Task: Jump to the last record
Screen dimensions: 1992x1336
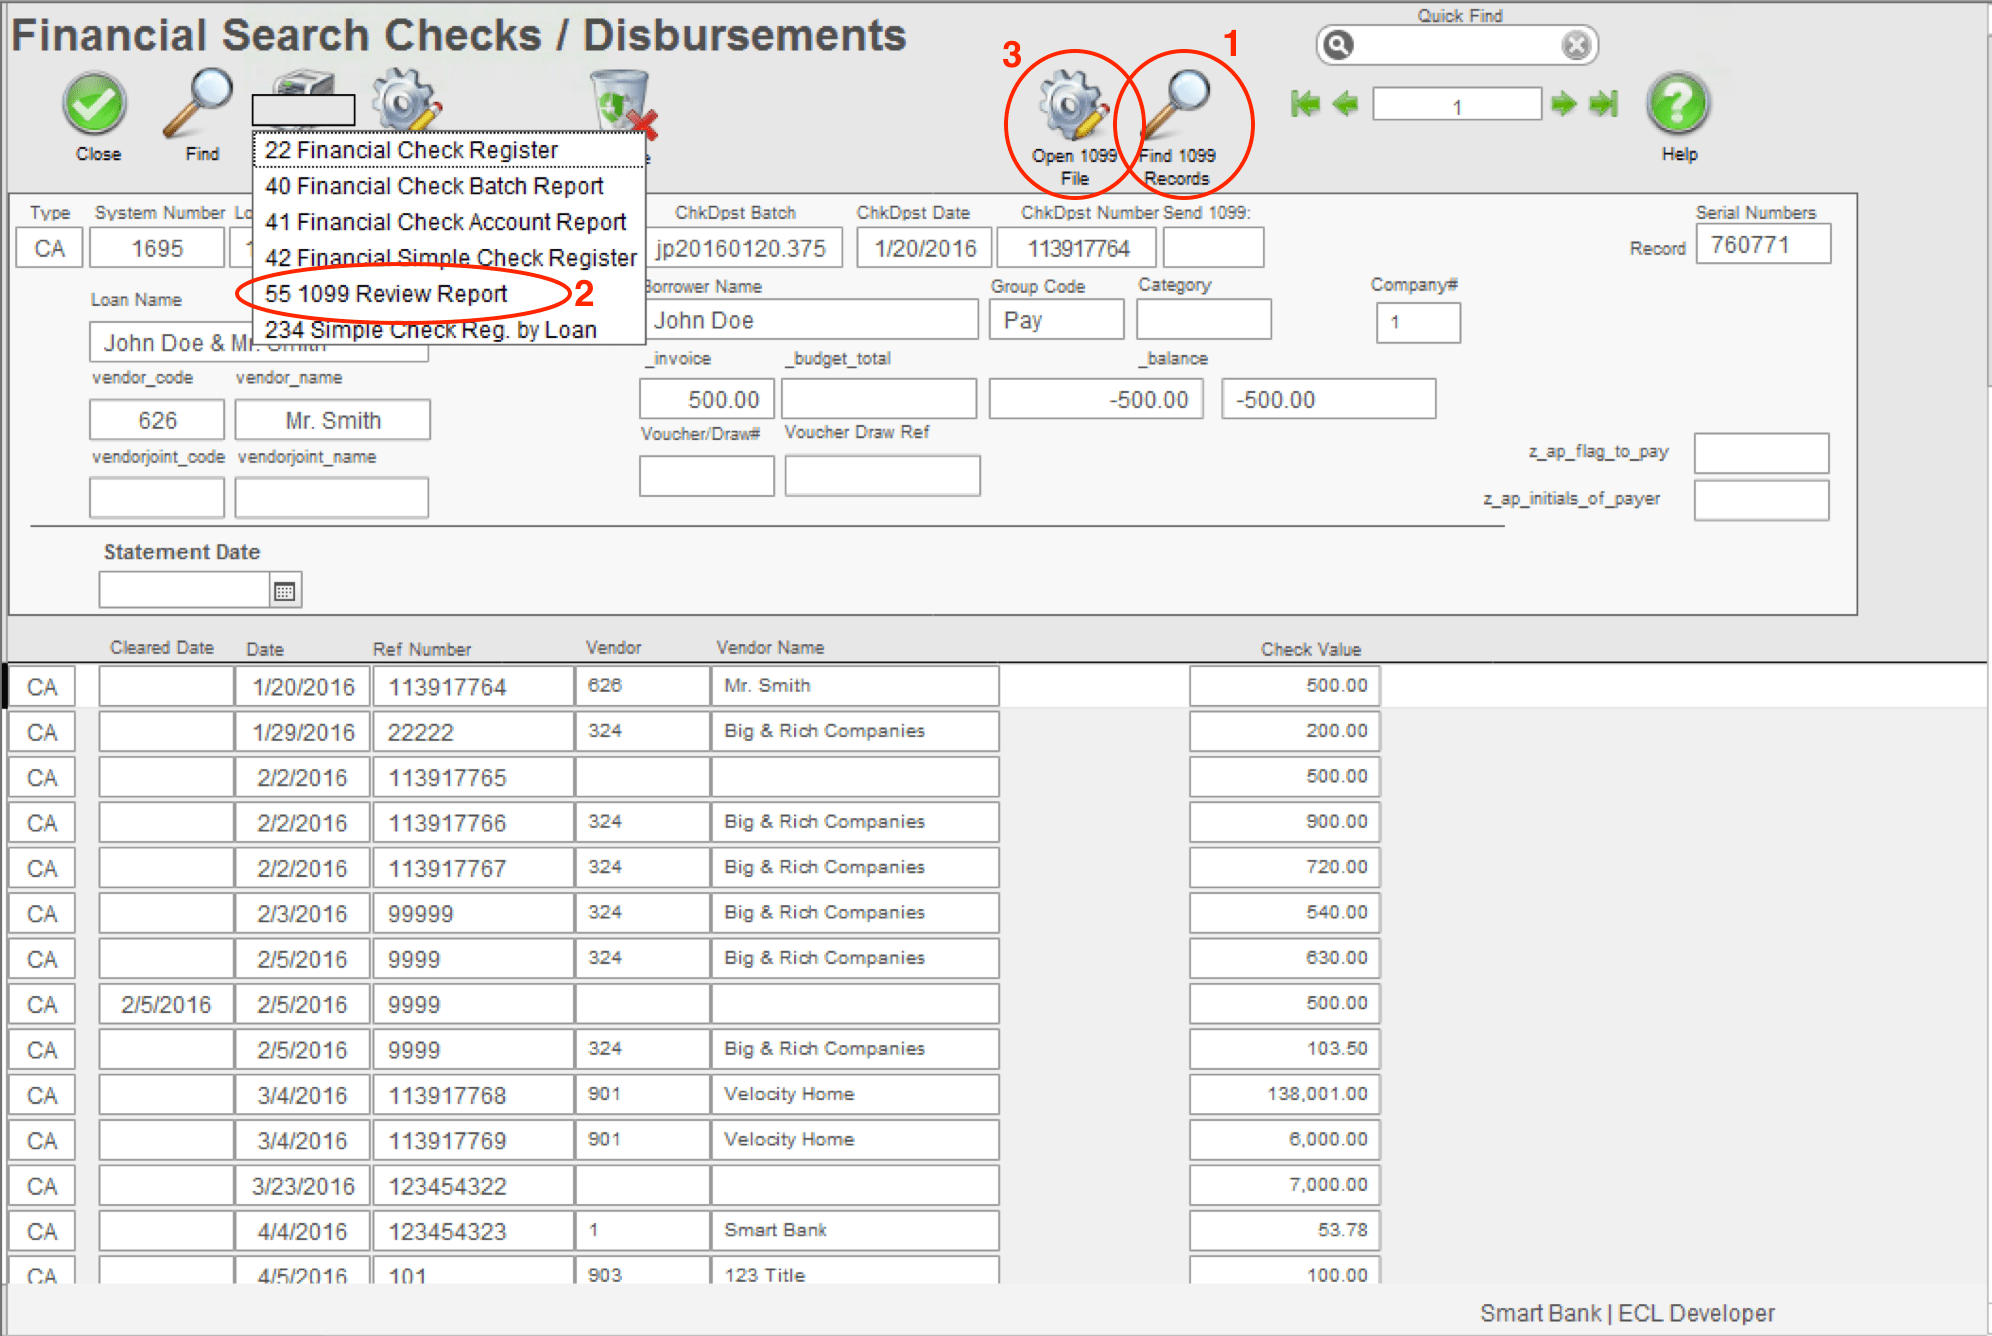Action: (1602, 103)
